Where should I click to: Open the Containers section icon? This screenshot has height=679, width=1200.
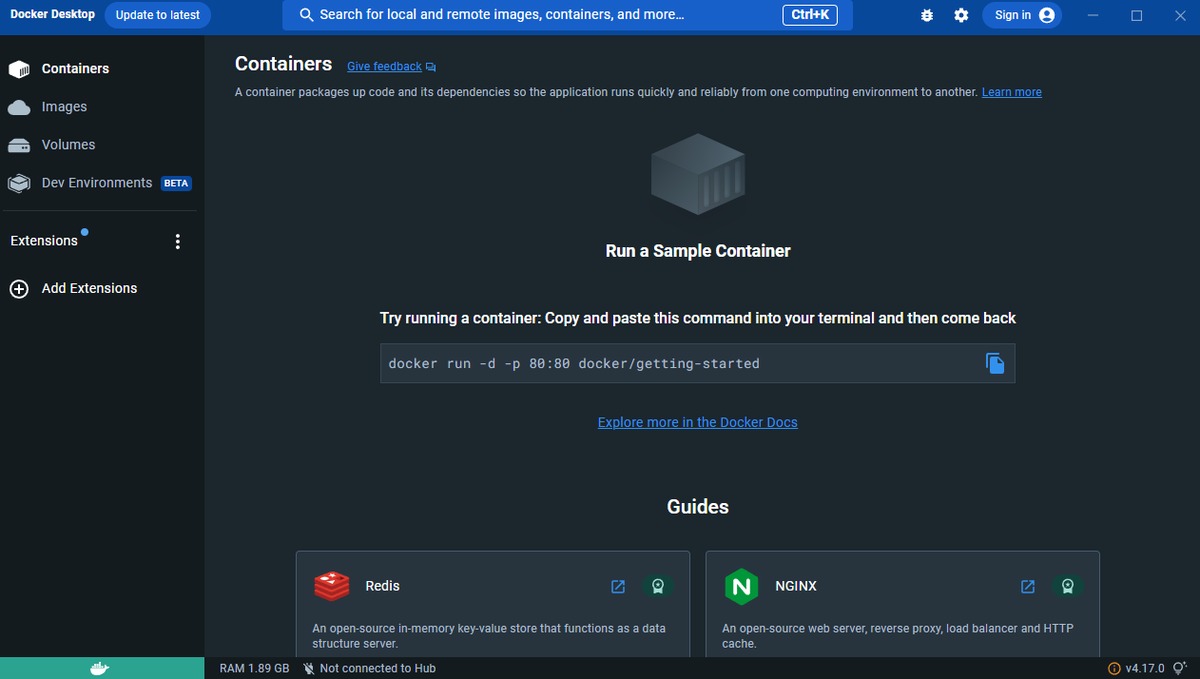click(19, 69)
